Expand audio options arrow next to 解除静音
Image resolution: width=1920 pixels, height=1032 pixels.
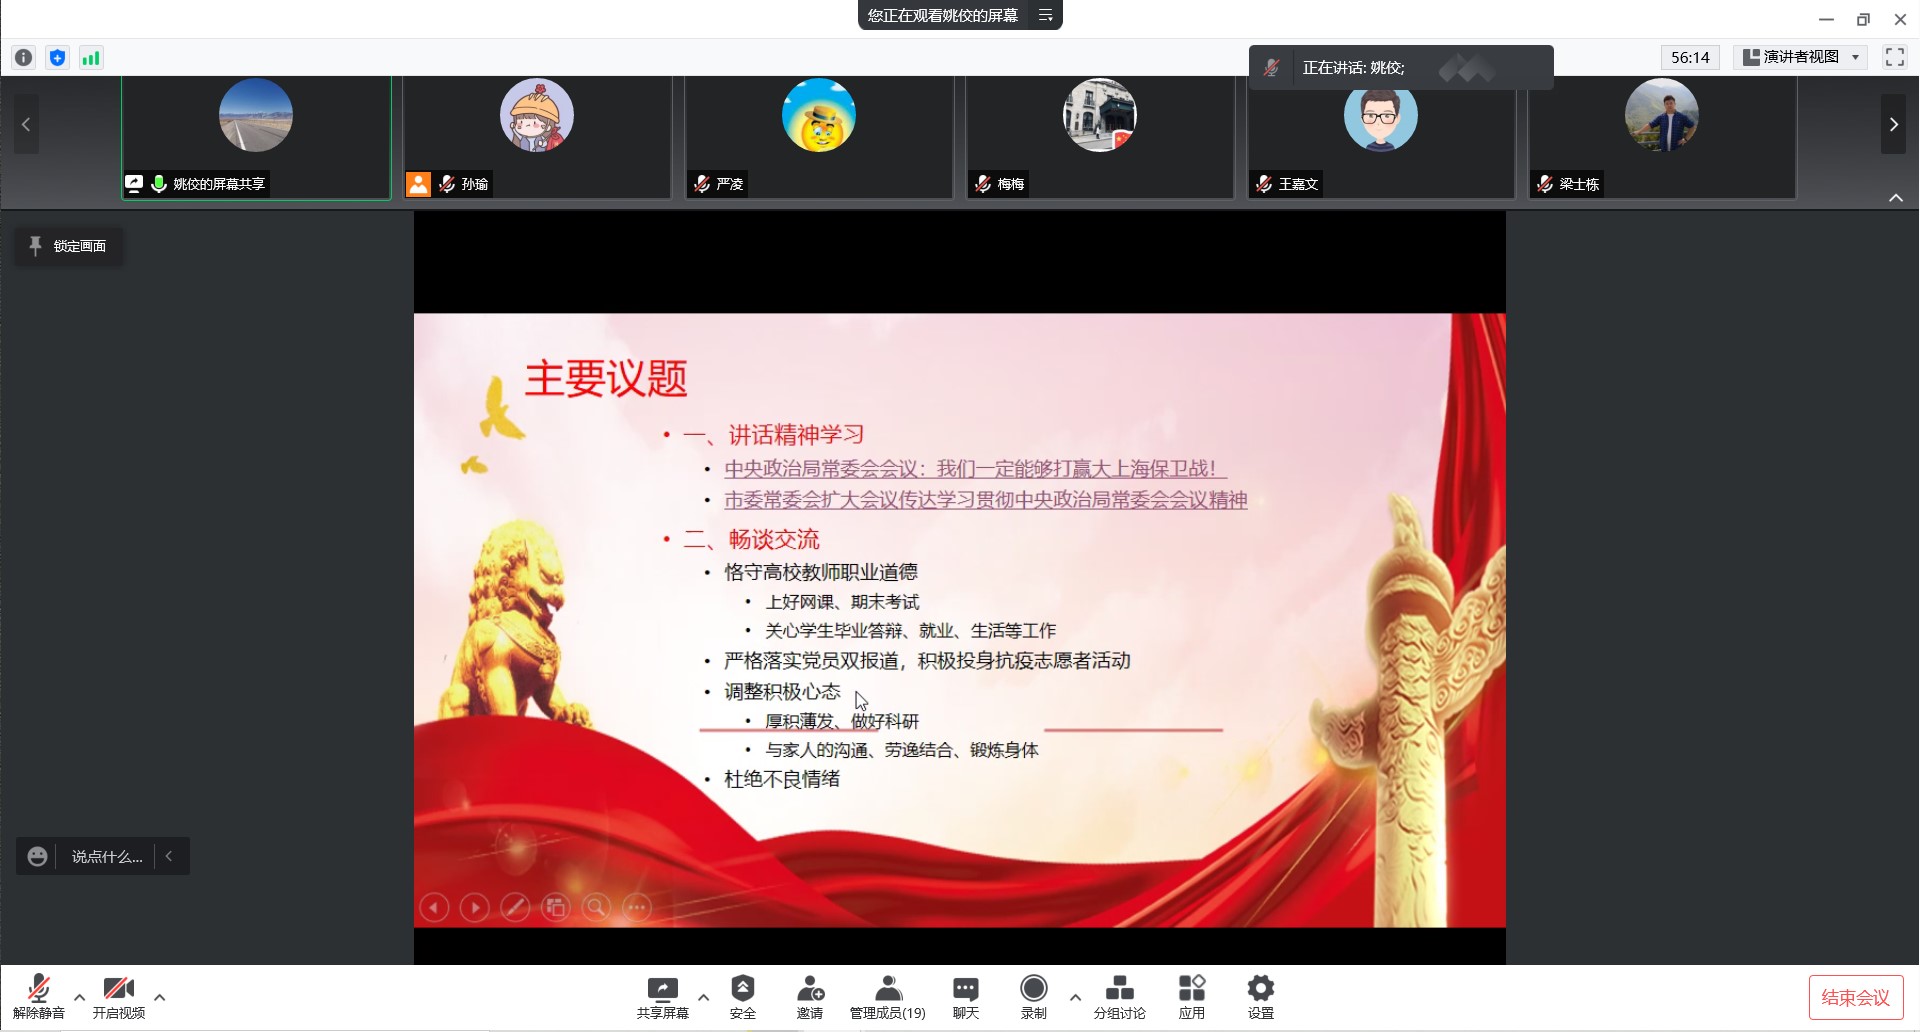click(x=79, y=997)
